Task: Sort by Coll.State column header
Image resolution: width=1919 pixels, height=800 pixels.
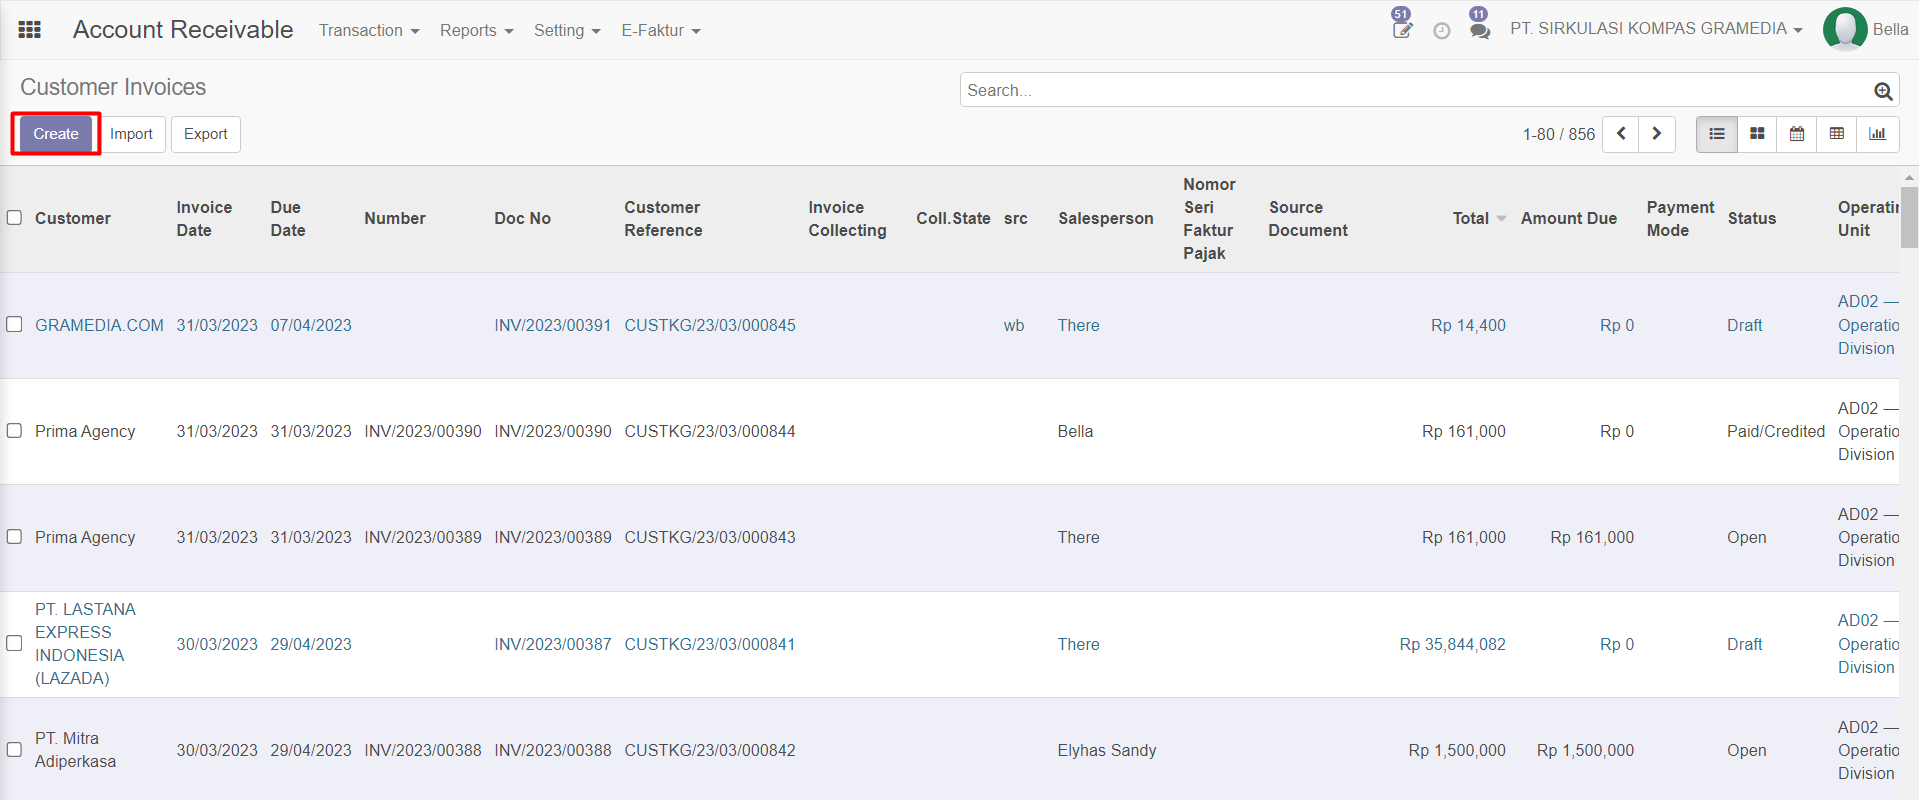Action: click(953, 218)
